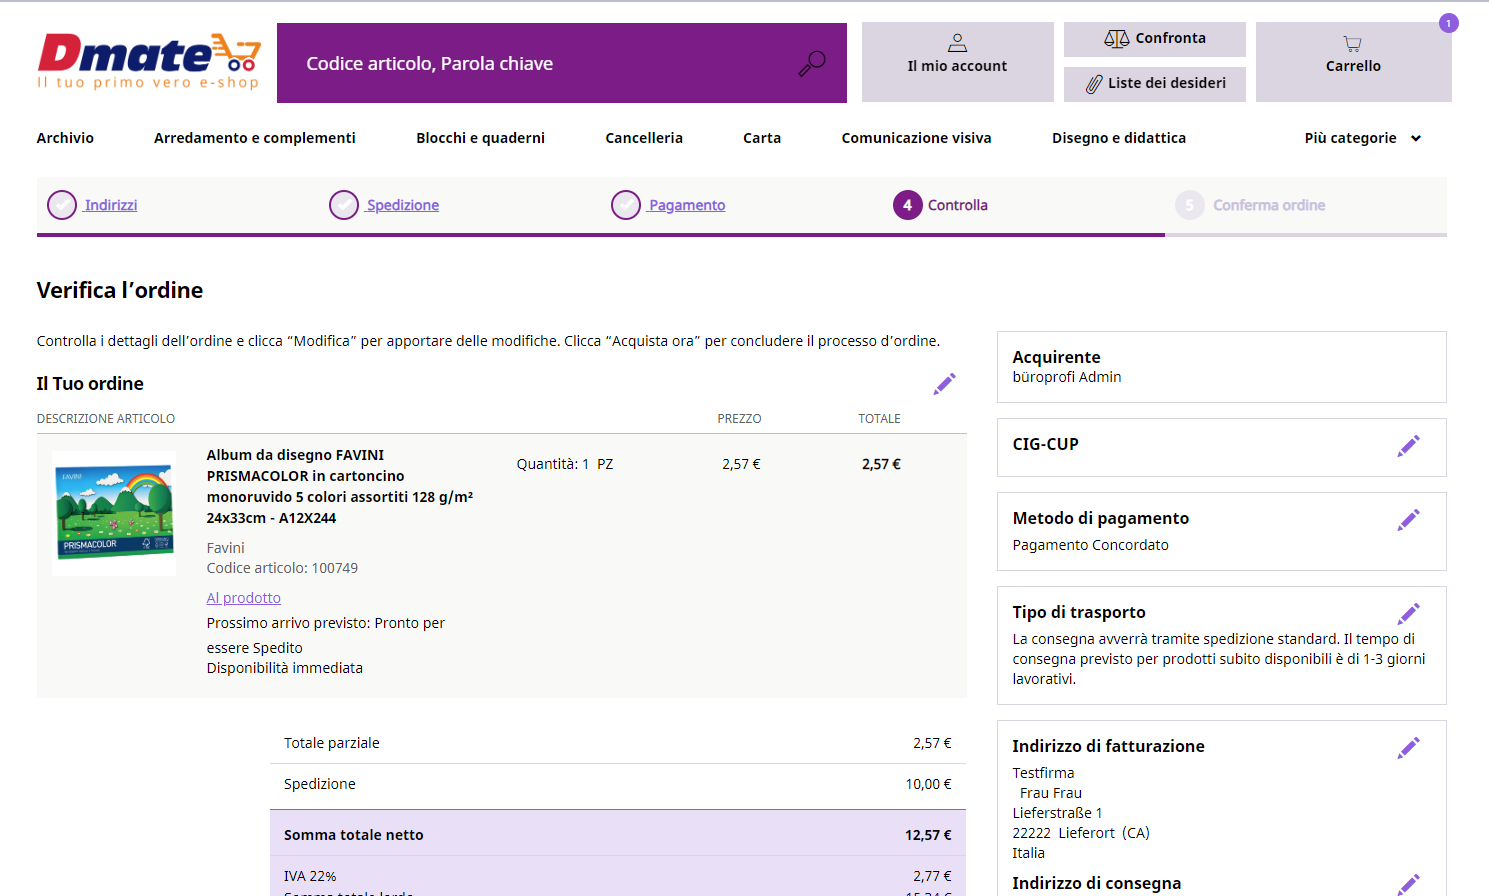This screenshot has height=896, width=1489.
Task: Open Disegno e didattica category
Action: click(1119, 138)
